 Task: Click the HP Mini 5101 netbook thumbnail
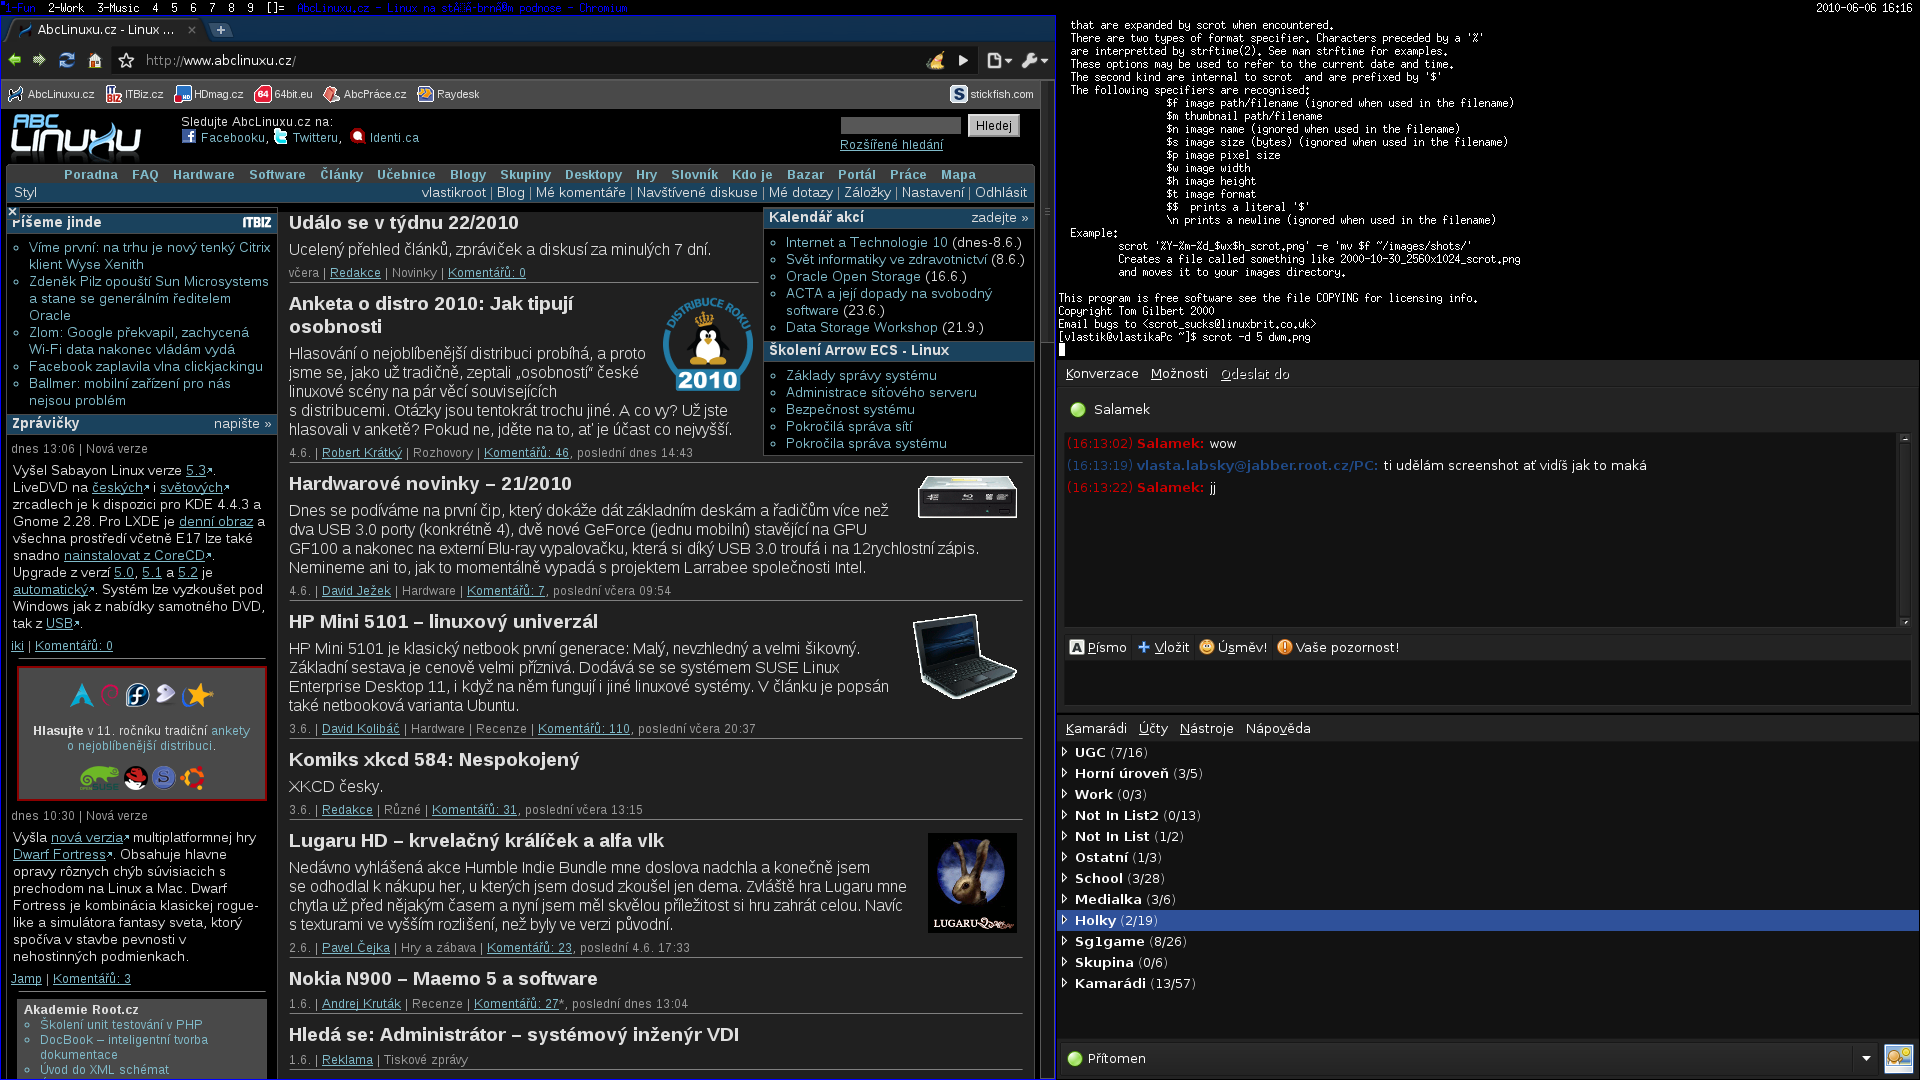pyautogui.click(x=964, y=656)
